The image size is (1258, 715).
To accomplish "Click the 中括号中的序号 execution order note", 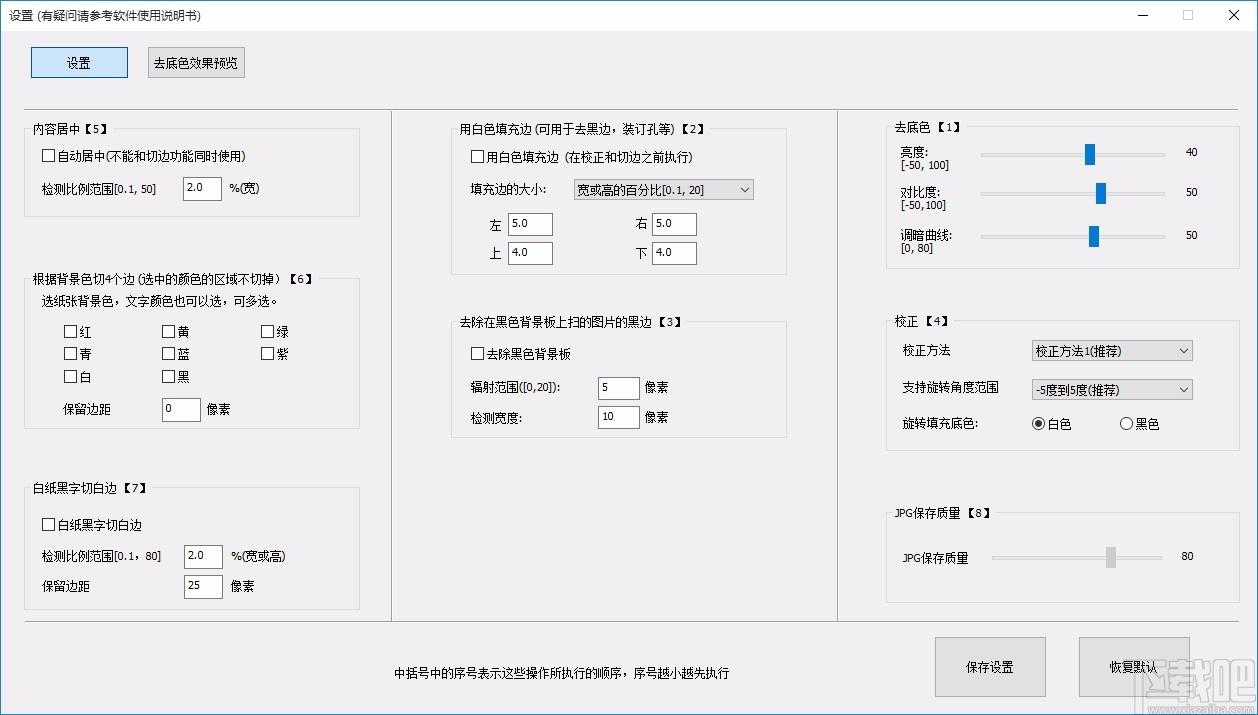I will click(562, 674).
